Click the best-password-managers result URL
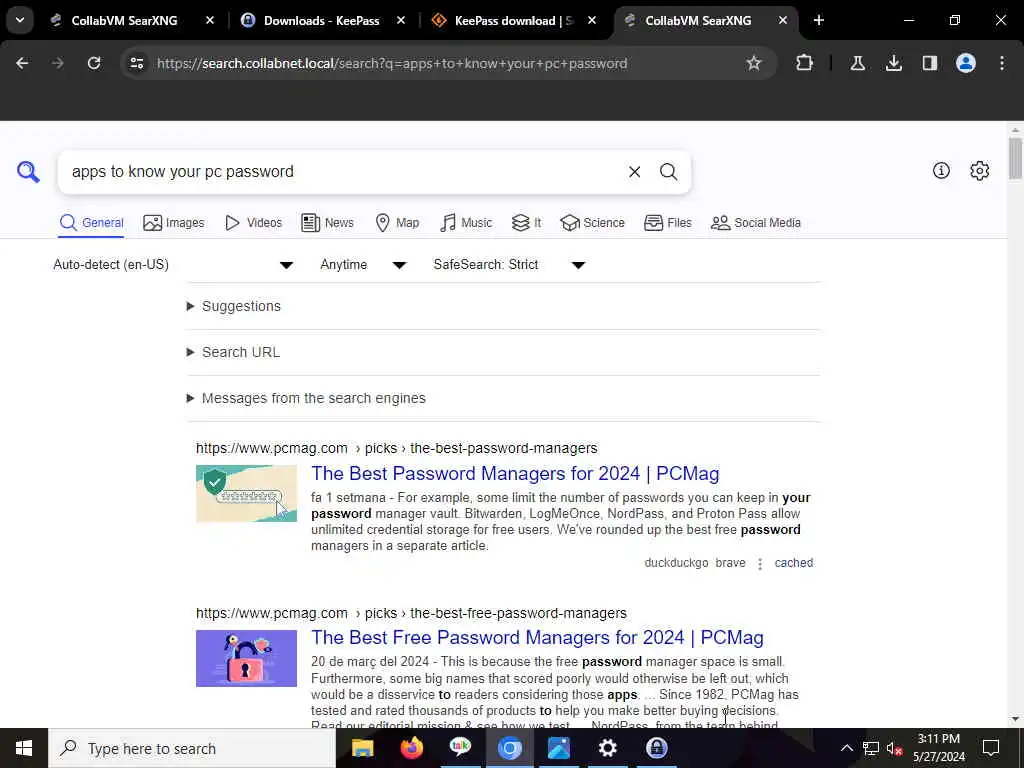Screen dimensions: 1024x768 pos(396,449)
